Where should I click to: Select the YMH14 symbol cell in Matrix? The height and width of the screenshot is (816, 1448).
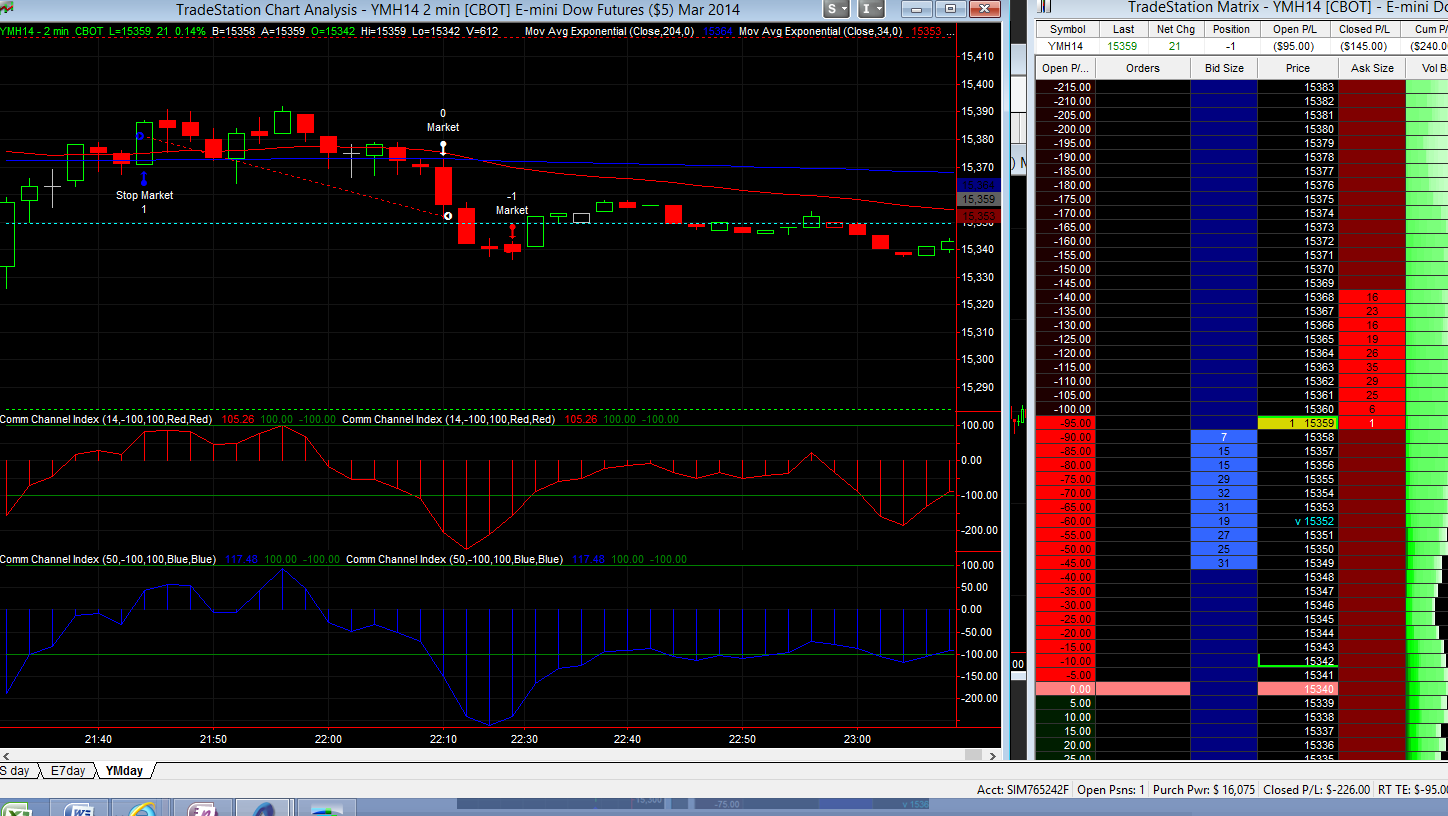(1067, 46)
